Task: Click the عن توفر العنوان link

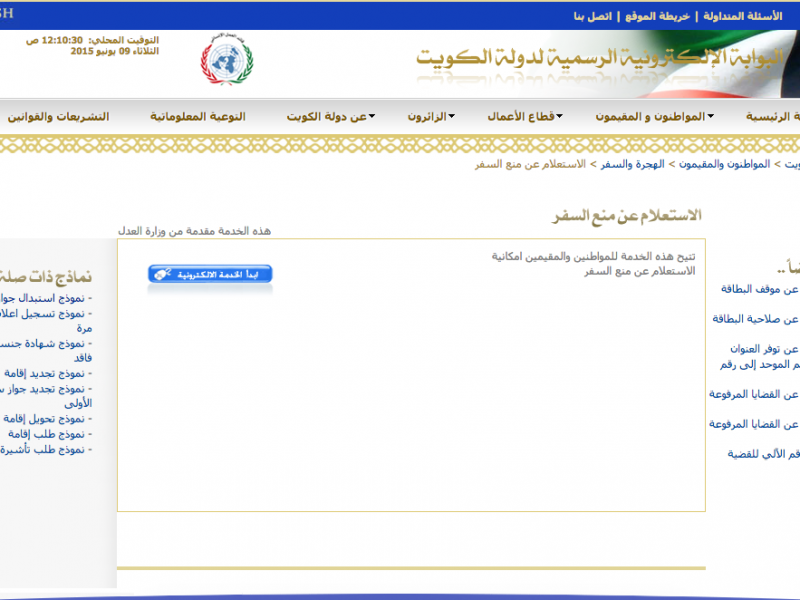Action: click(764, 349)
